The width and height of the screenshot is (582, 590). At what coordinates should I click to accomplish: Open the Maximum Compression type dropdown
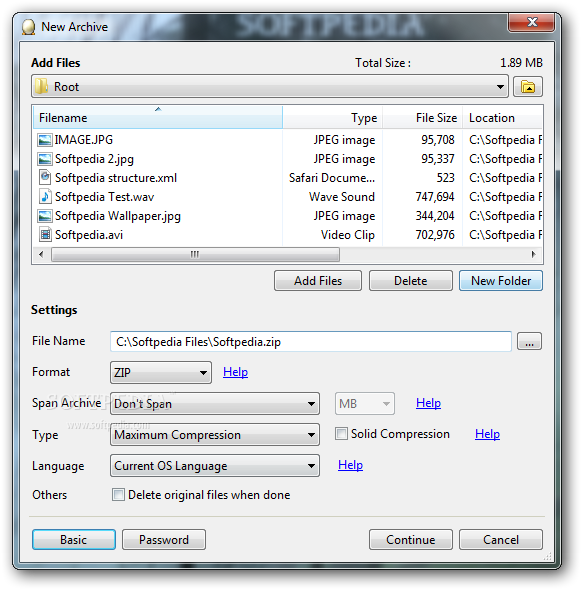click(215, 435)
